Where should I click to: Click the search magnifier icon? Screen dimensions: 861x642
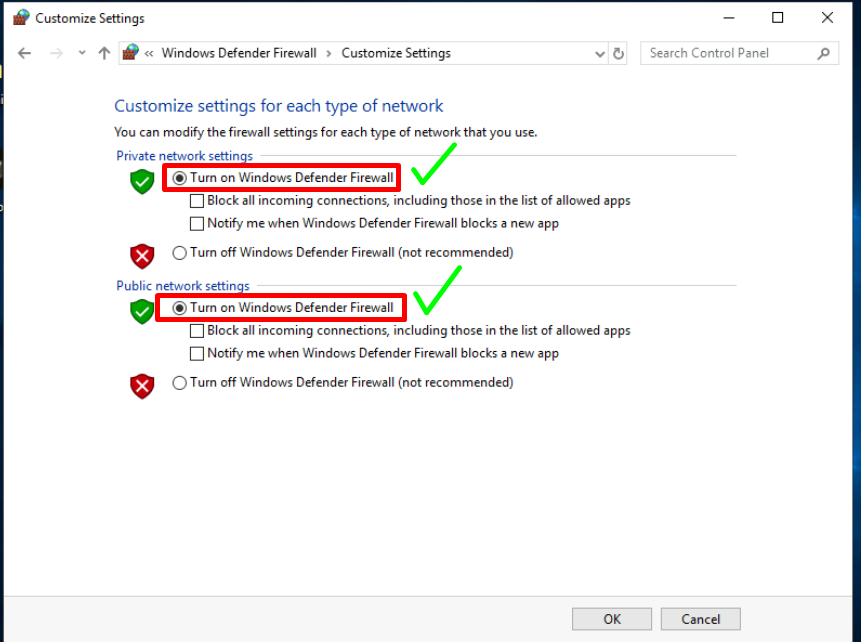click(824, 53)
